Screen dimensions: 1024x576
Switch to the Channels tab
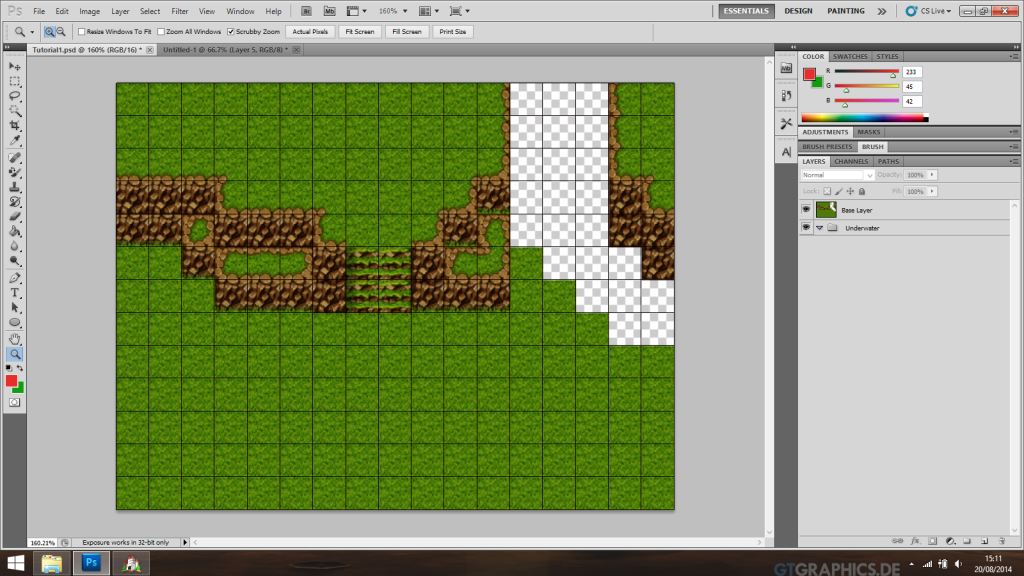coord(851,161)
